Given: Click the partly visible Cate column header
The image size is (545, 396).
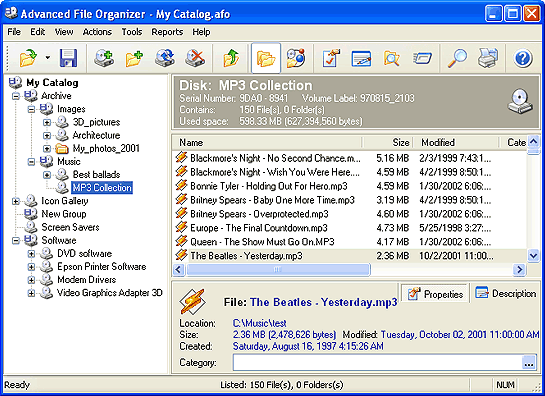Looking at the screenshot, I should [x=513, y=143].
